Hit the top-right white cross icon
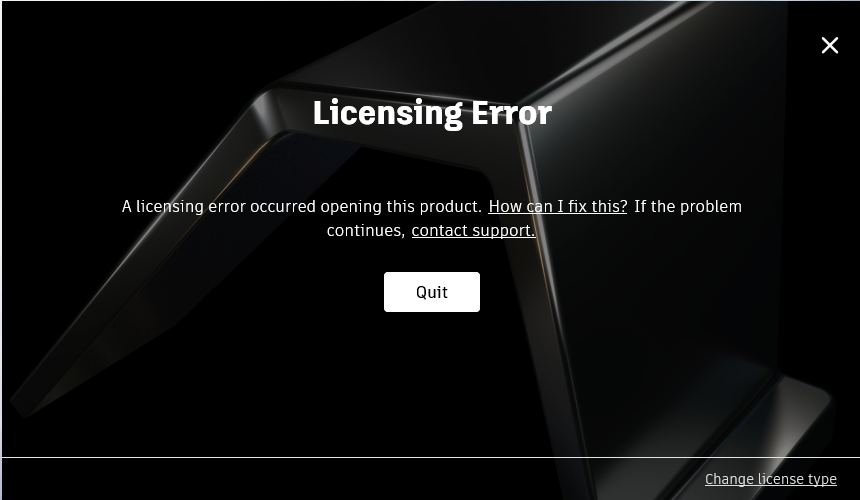 (x=830, y=46)
